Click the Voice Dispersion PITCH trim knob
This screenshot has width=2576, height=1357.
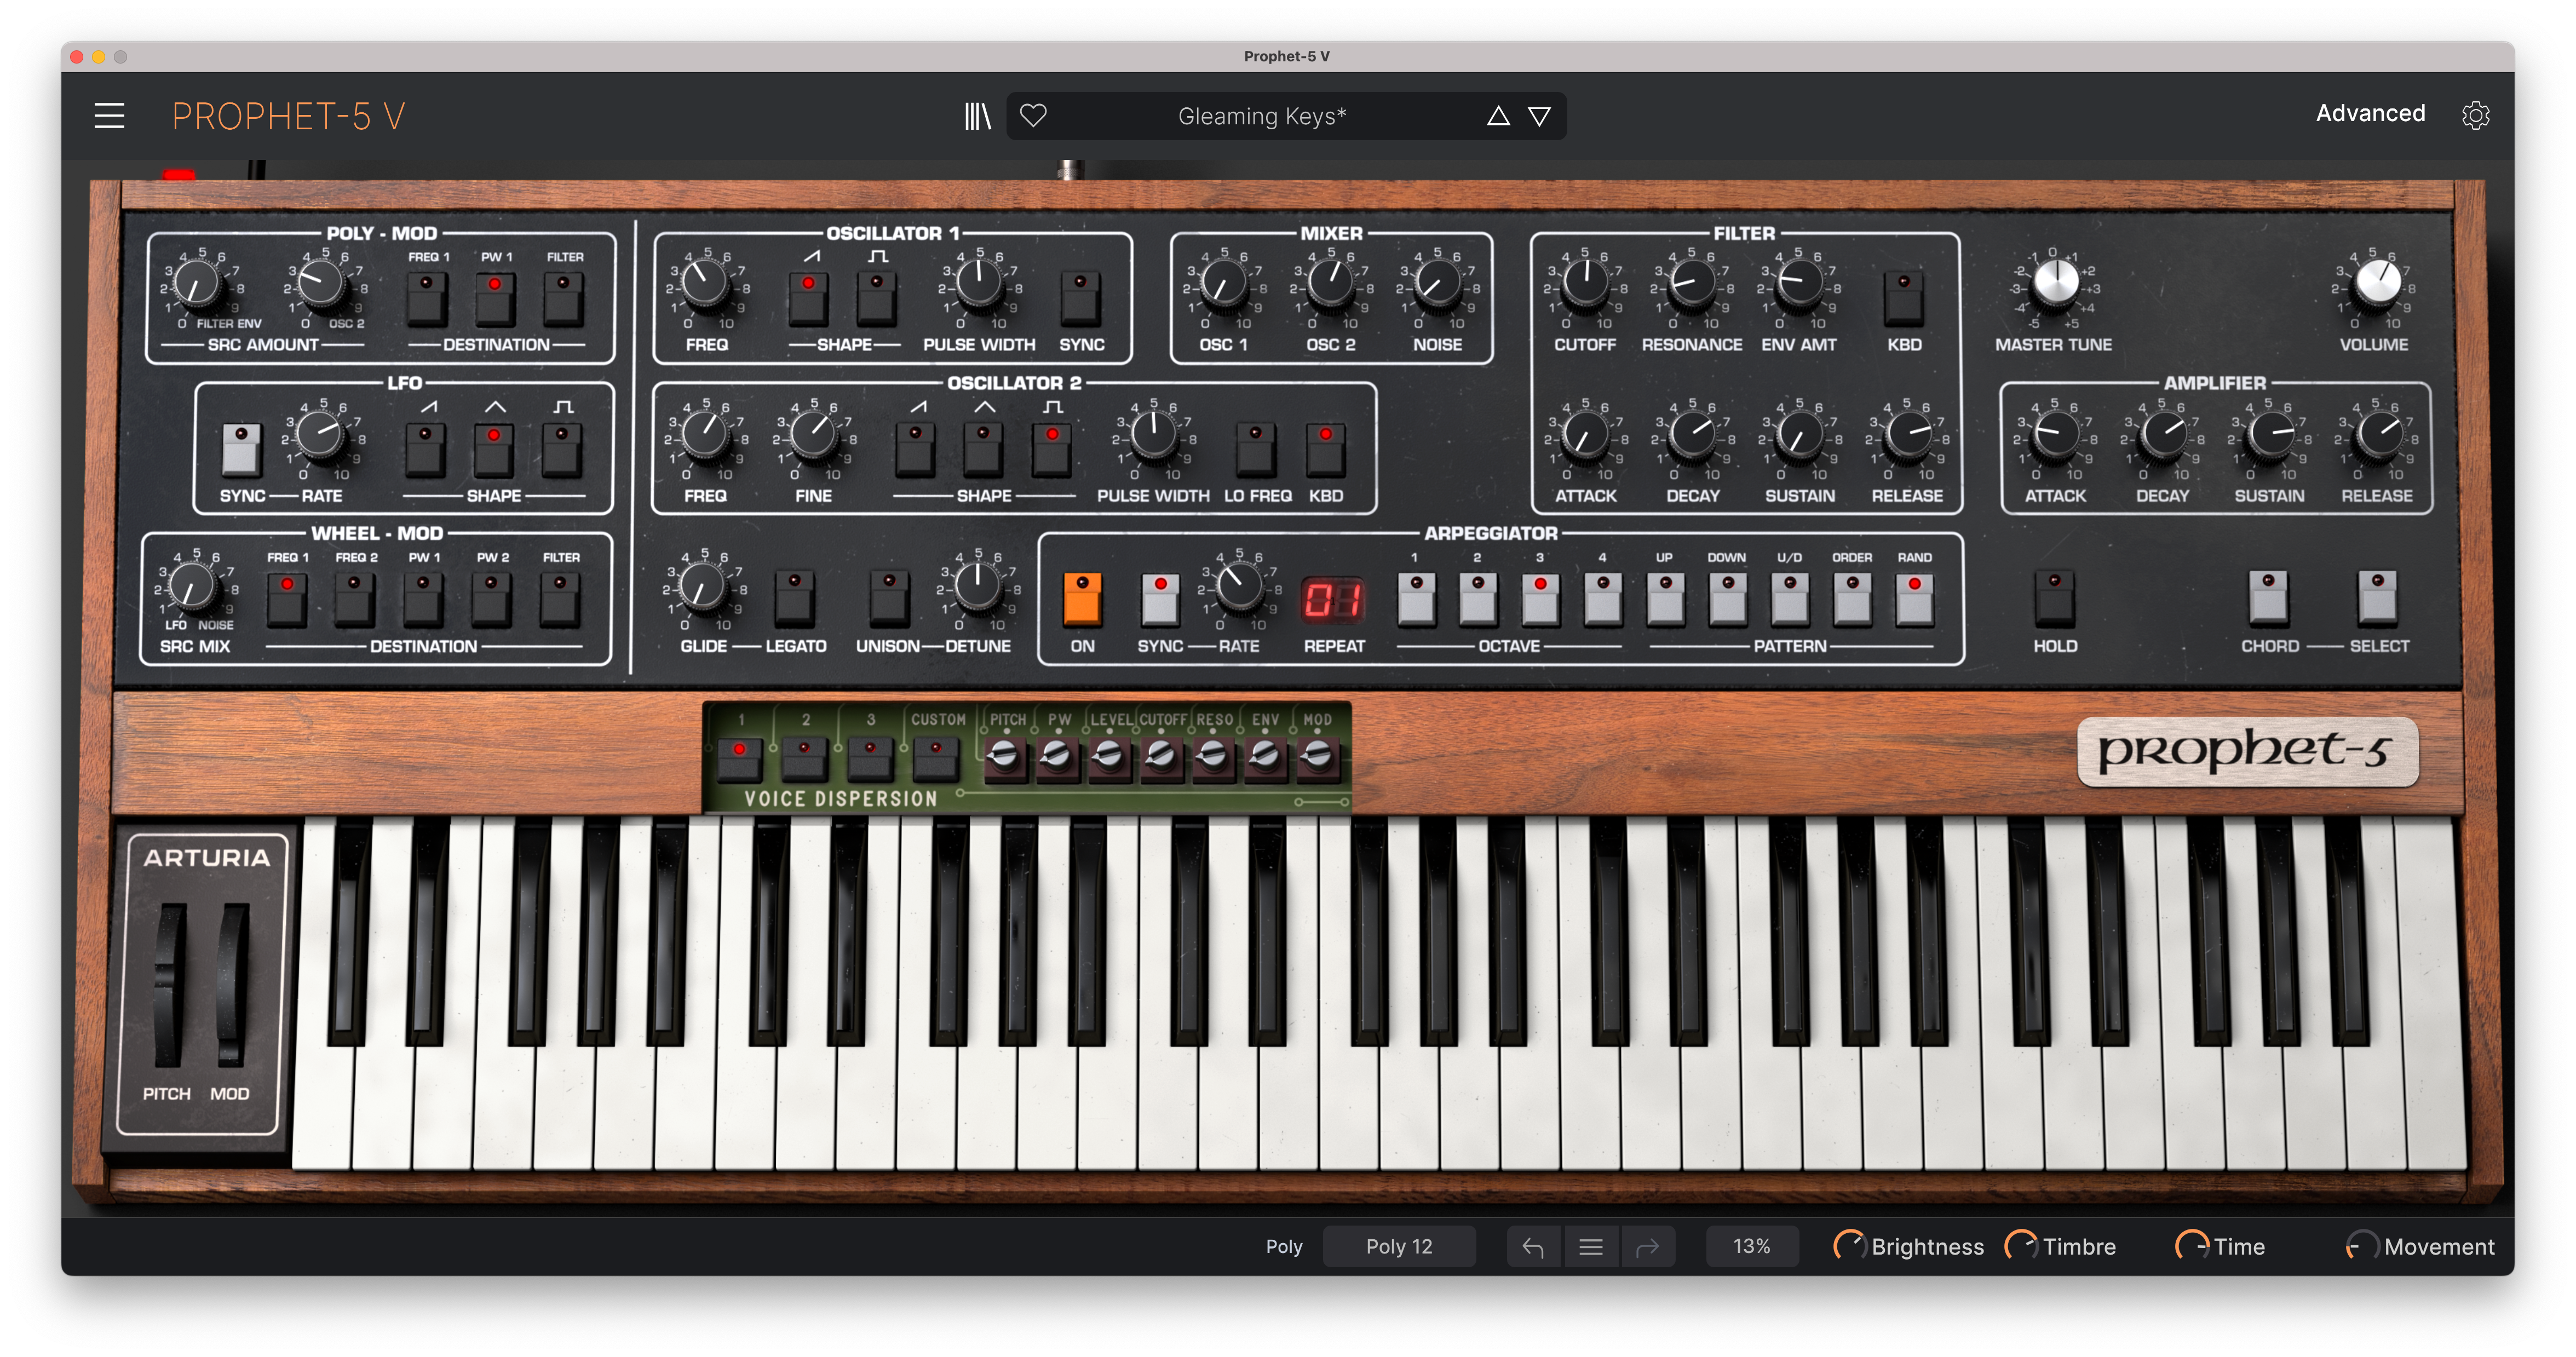pyautogui.click(x=1005, y=757)
